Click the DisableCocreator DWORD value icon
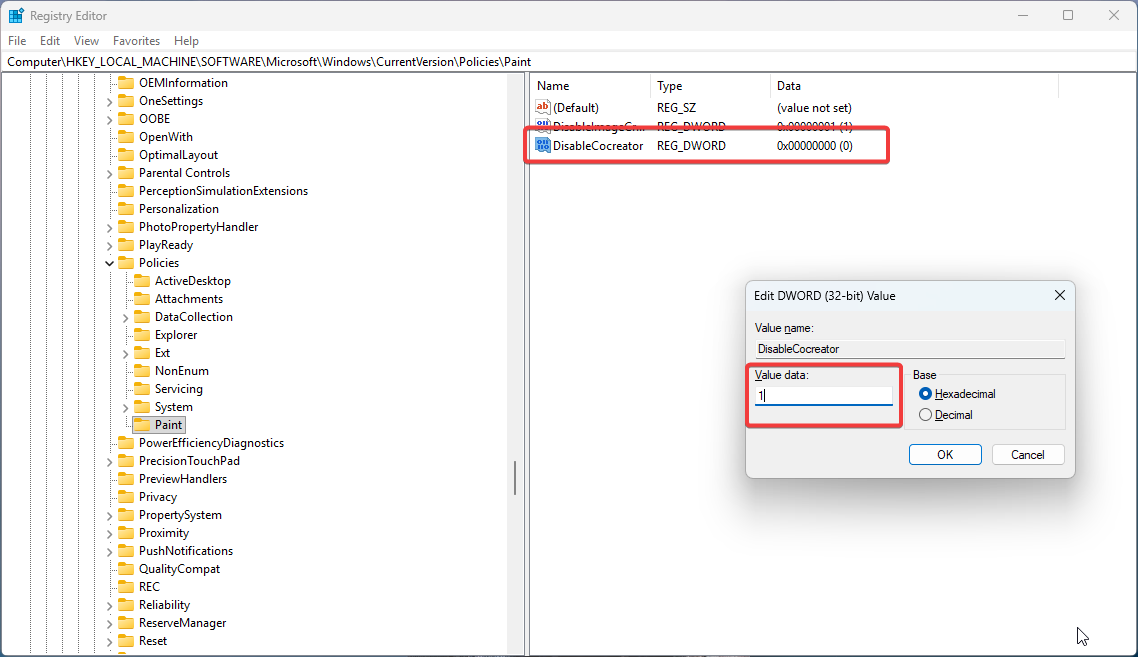This screenshot has height=657, width=1138. coord(543,145)
